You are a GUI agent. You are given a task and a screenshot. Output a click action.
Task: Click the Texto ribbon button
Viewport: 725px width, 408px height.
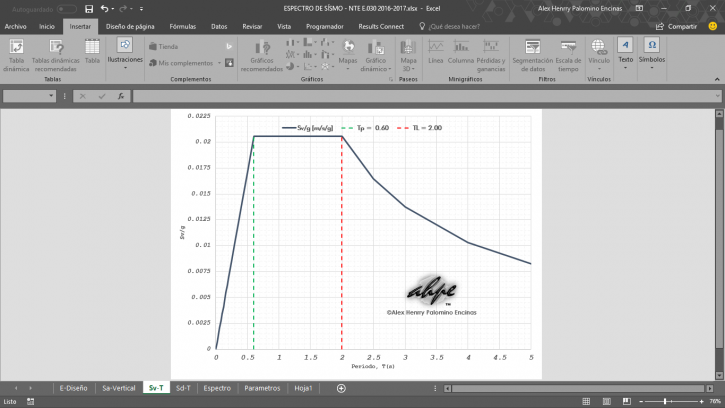624,52
